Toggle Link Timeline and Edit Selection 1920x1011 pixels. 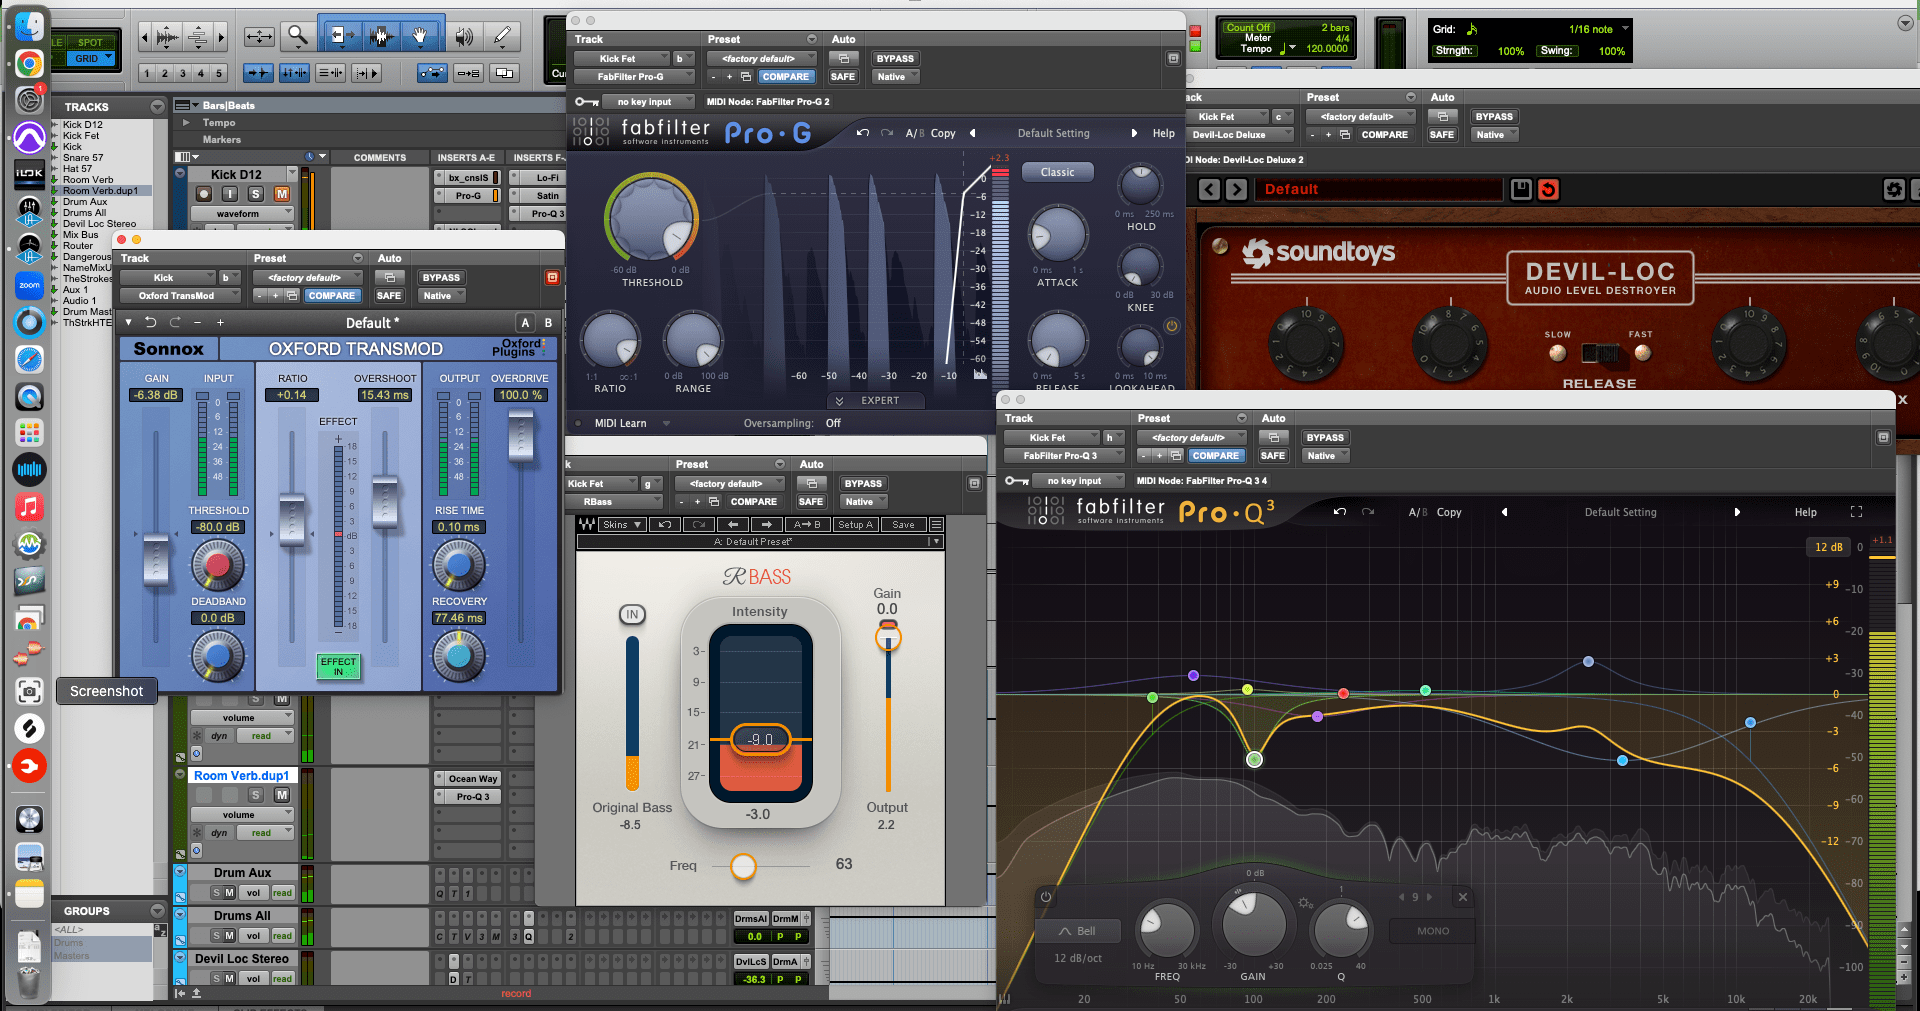click(294, 73)
